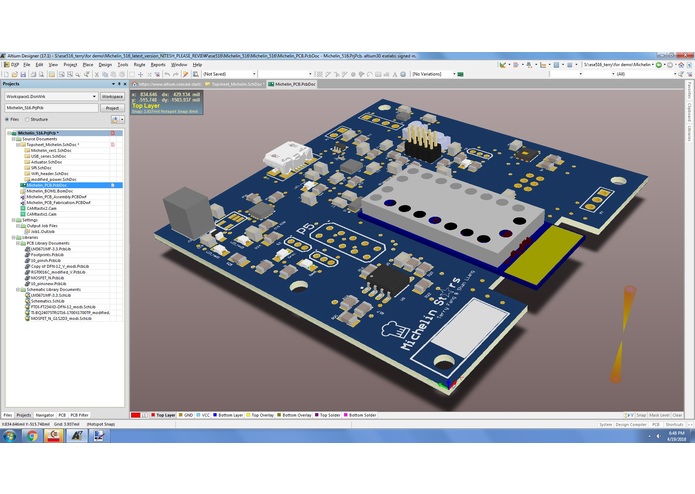This screenshot has width=695, height=494.
Task: Click the Move selection crosshair icon
Action: pos(140,74)
